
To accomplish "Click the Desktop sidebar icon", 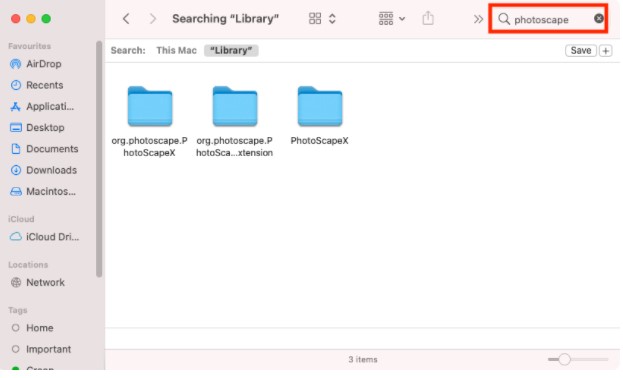I will (x=15, y=128).
